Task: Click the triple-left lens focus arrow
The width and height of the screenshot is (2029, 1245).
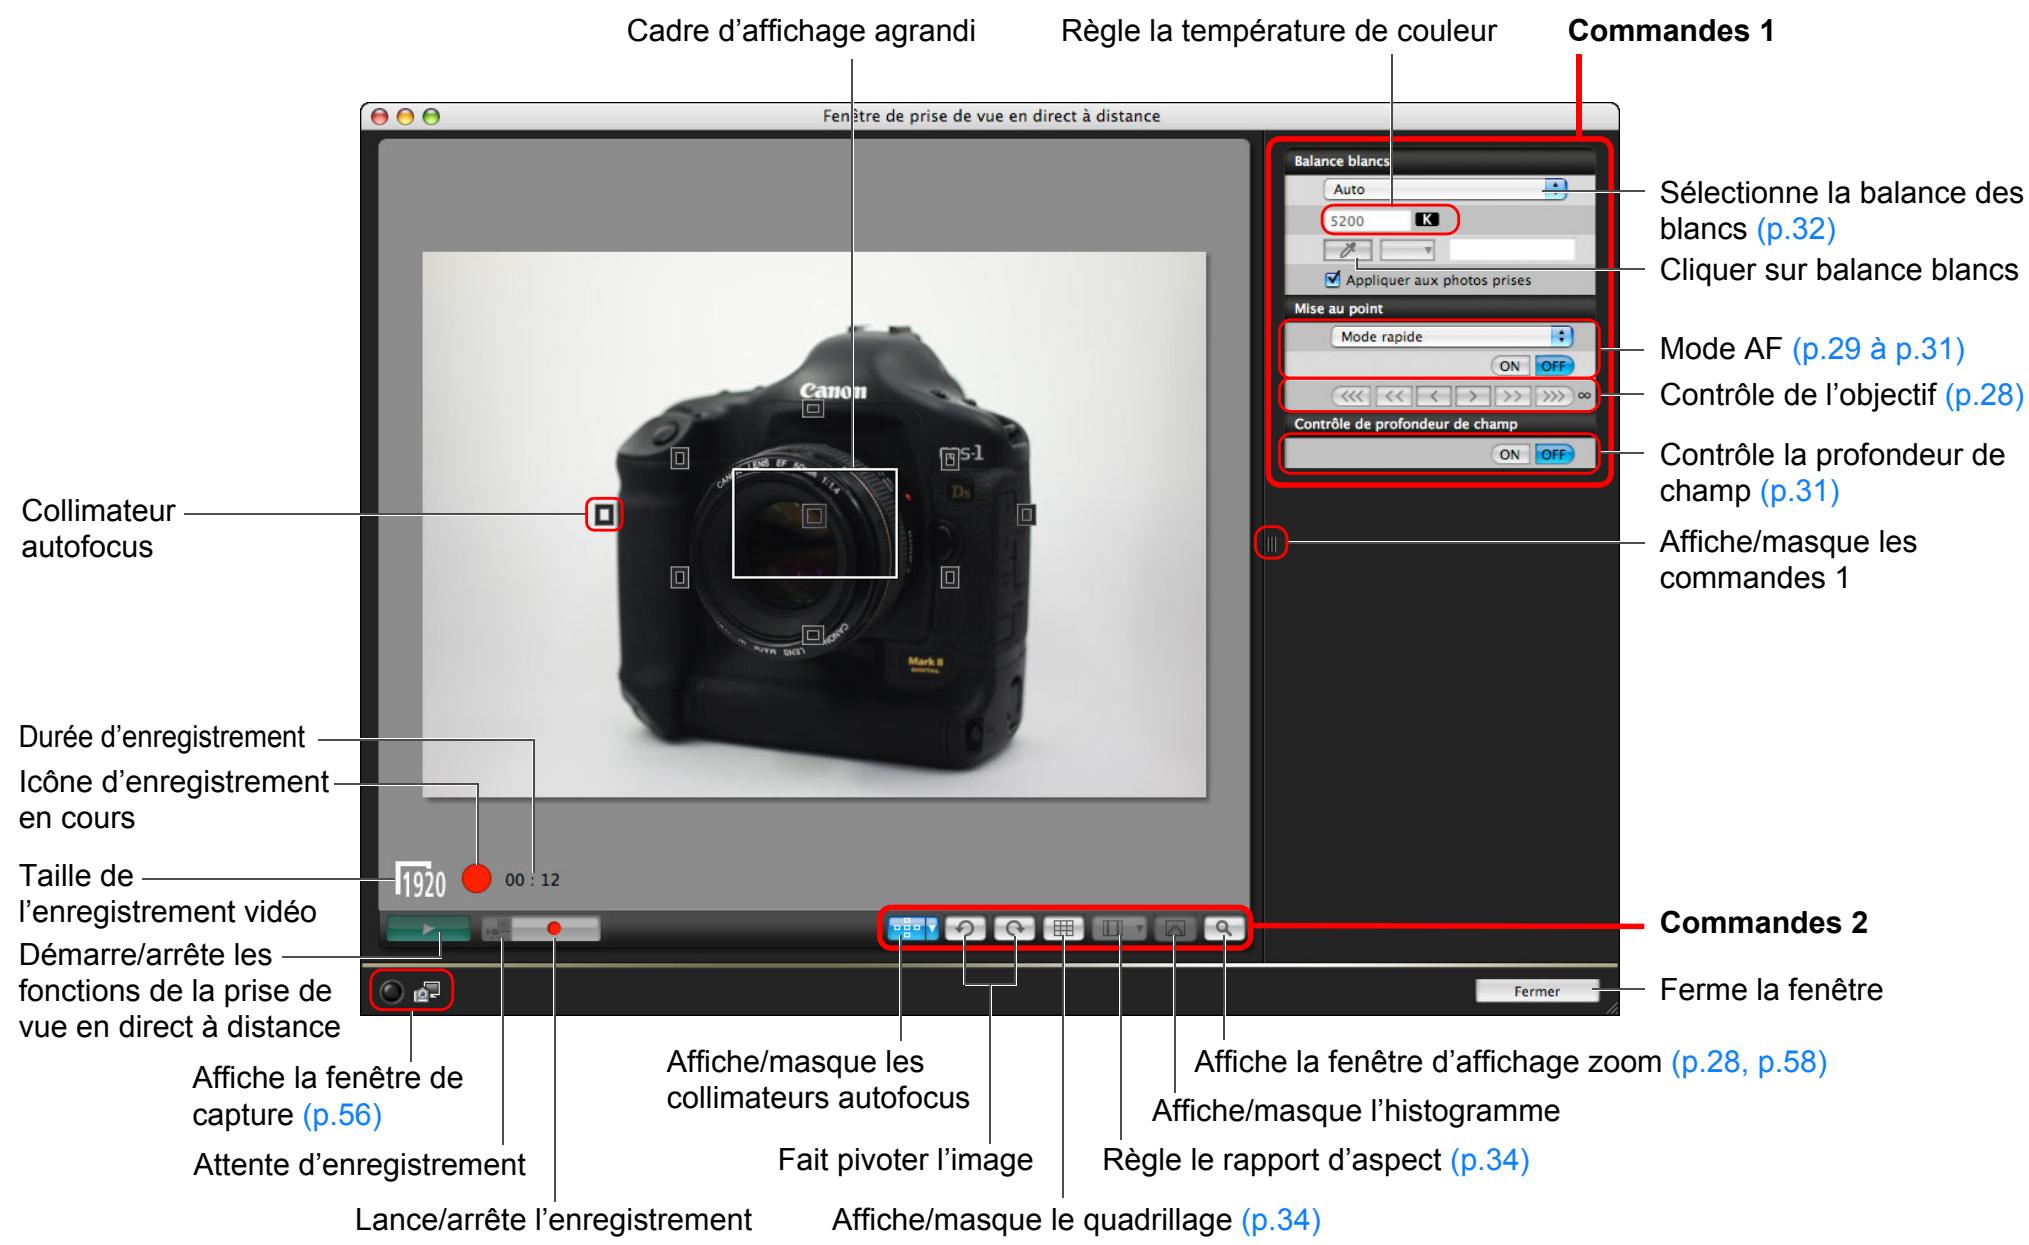Action: click(1353, 396)
